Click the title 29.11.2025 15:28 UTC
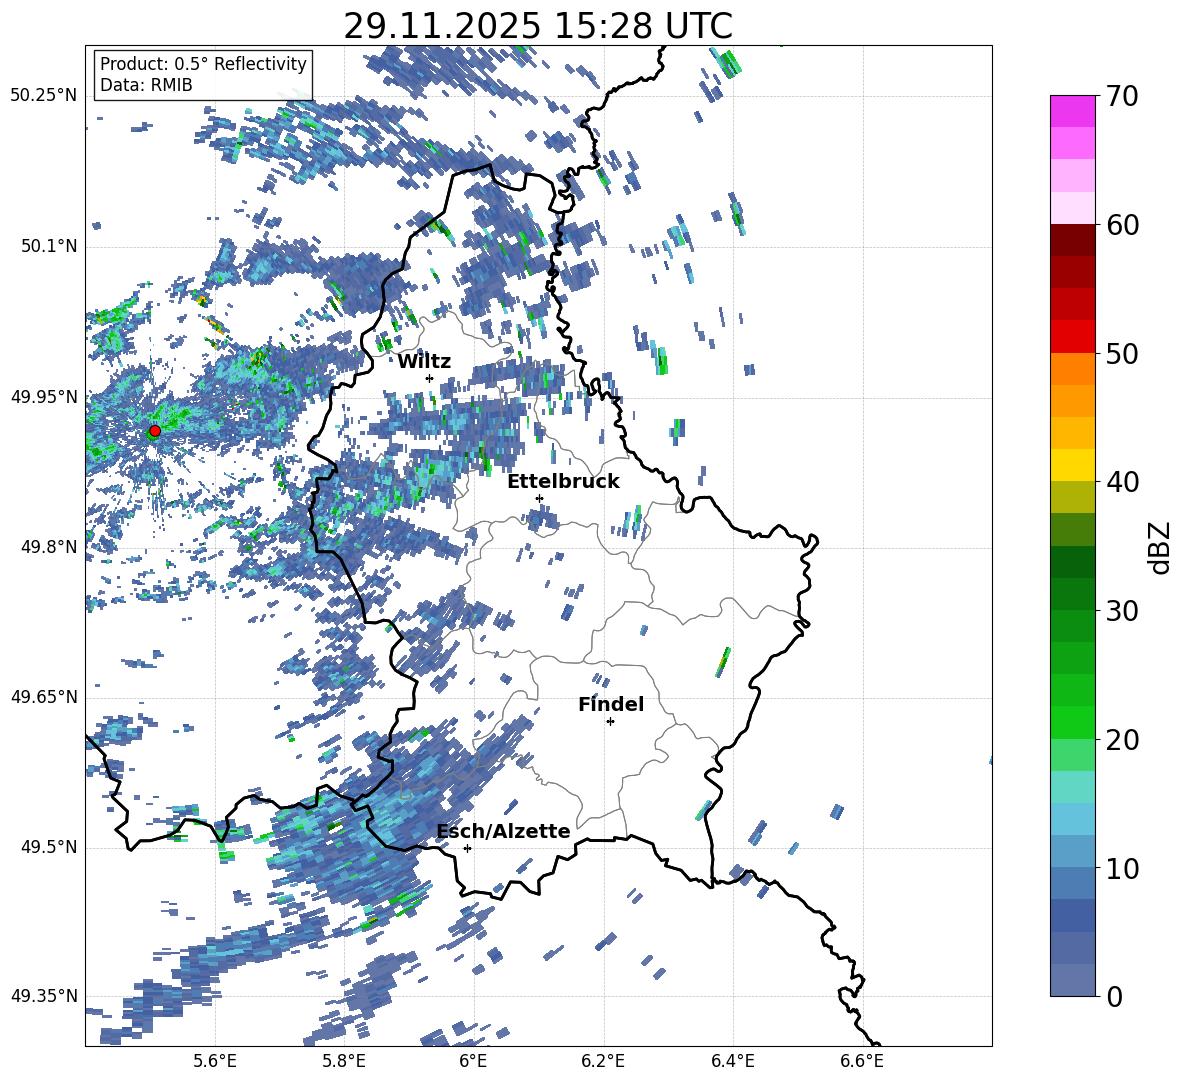Screen dimensions: 1184x1081 pyautogui.click(x=538, y=26)
